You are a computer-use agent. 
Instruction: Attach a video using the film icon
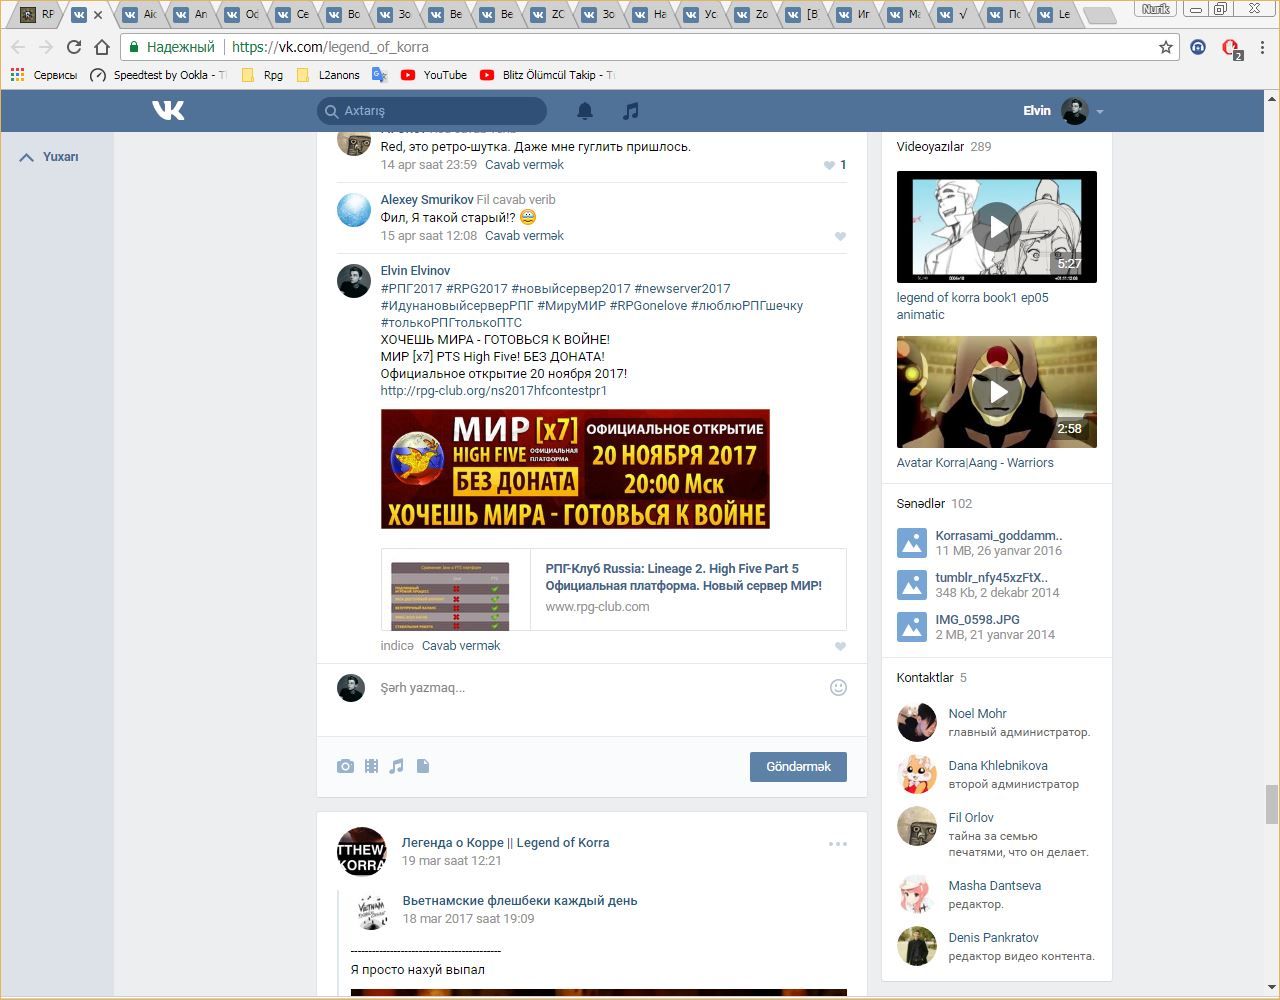pos(371,766)
